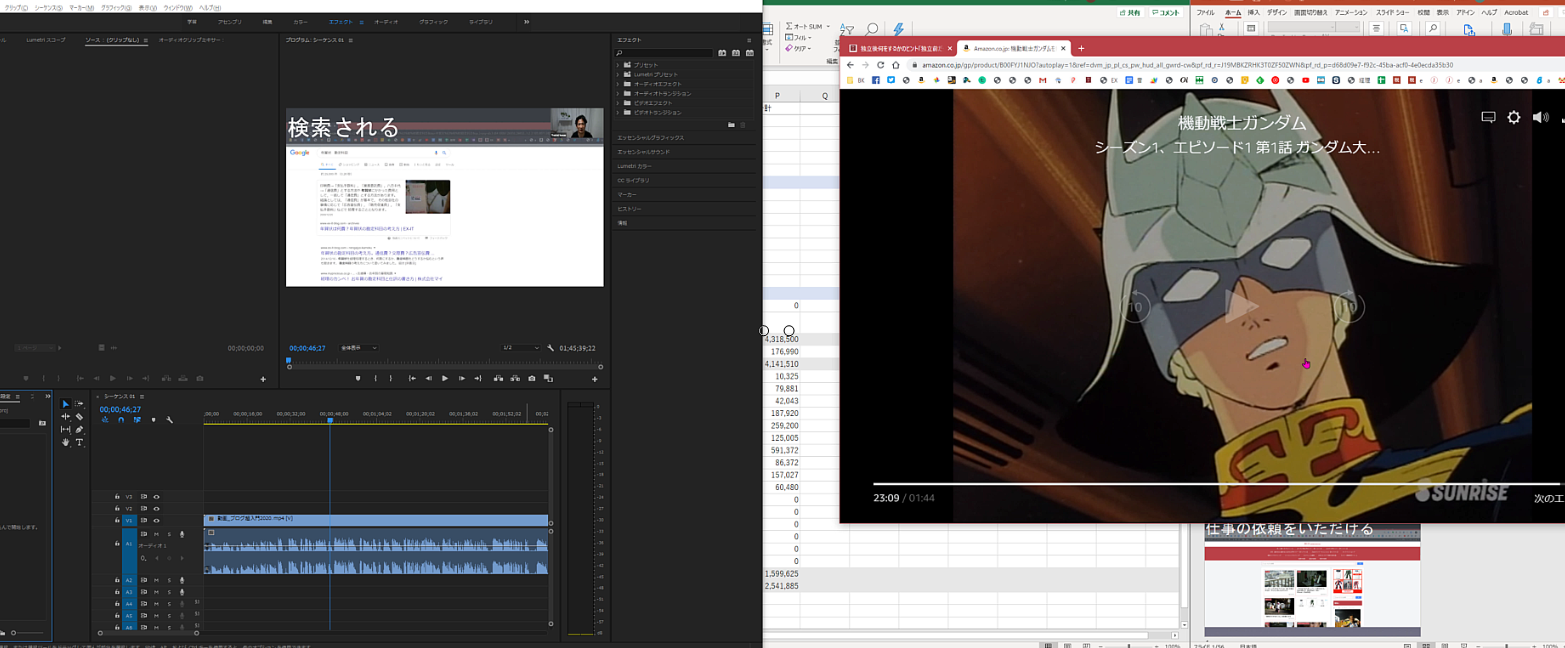Open the video player settings gear
Viewport: 1565px width, 648px height.
[x=1513, y=117]
